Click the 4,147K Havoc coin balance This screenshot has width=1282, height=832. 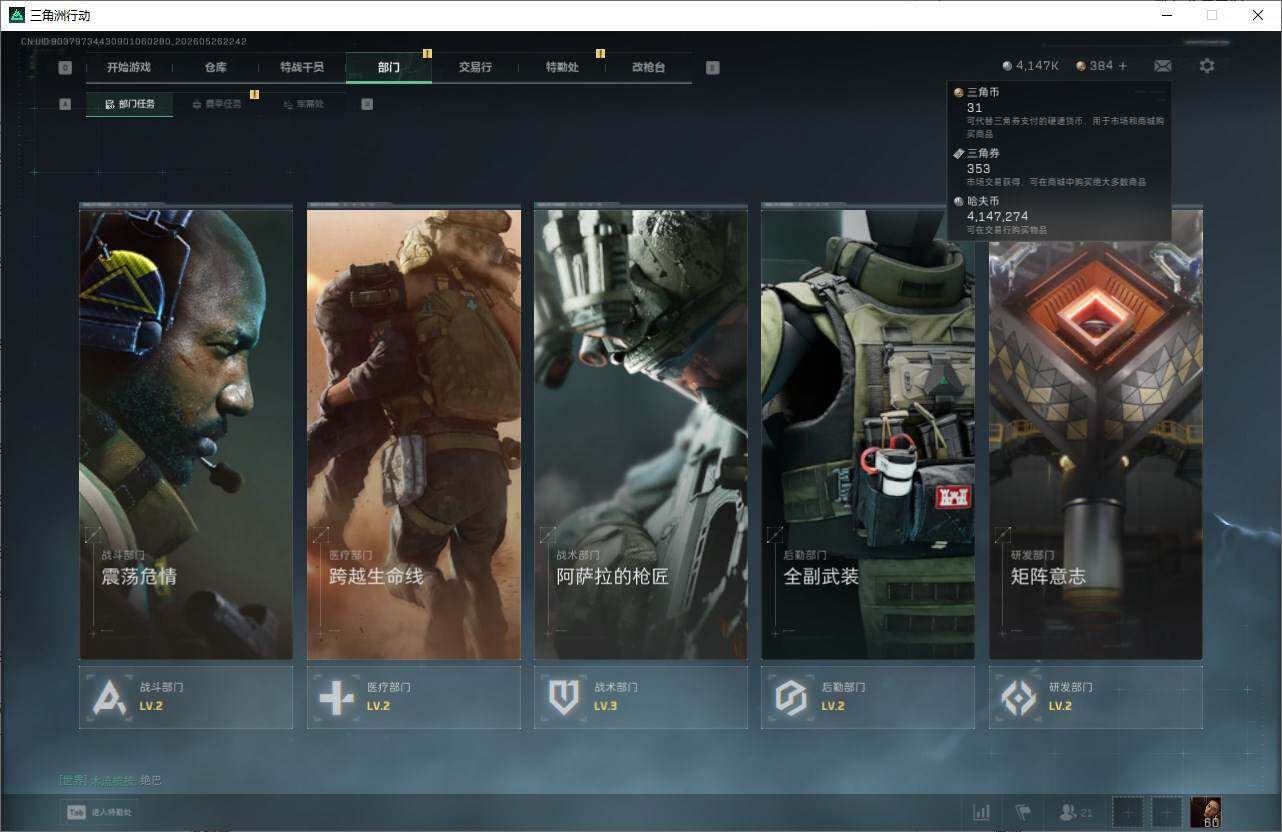(1031, 66)
